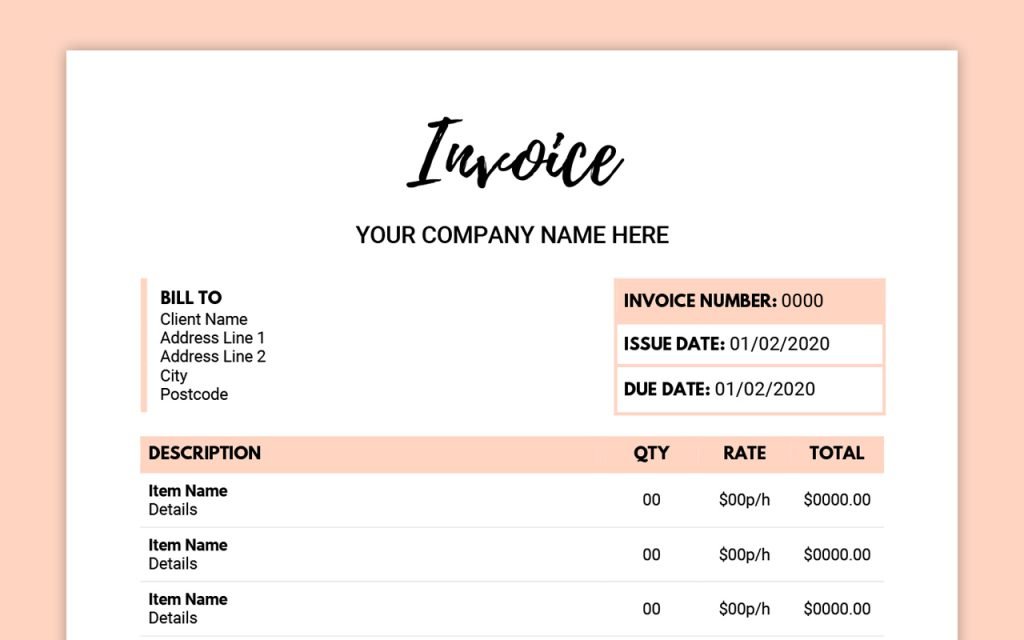
Task: Click the peach bar beside Bill To
Action: click(x=144, y=345)
